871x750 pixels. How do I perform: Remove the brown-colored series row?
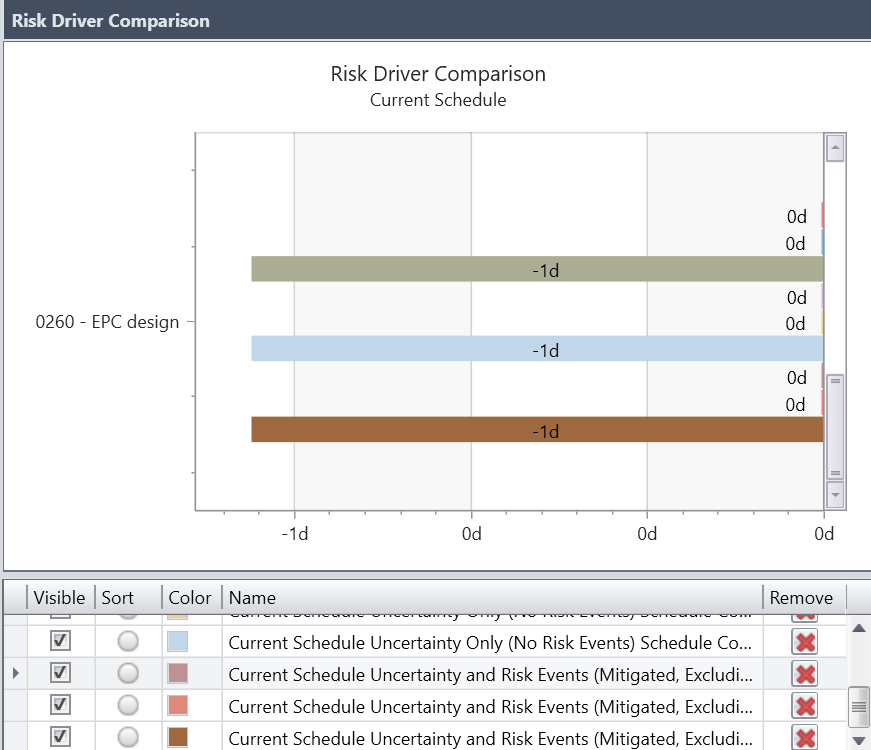click(804, 737)
